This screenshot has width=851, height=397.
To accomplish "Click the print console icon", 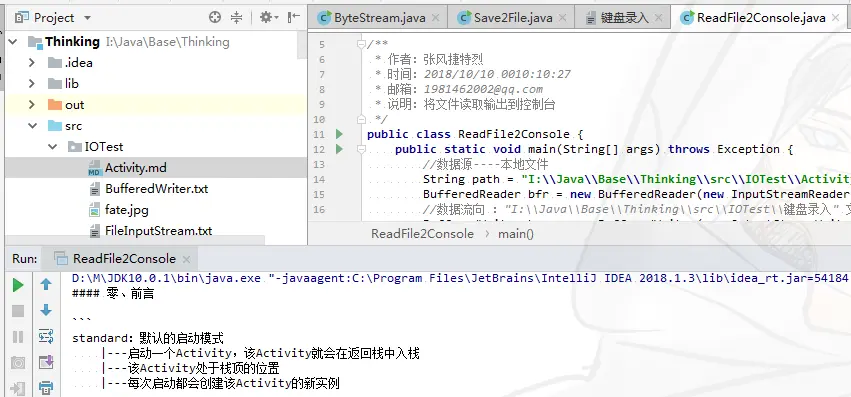I will pyautogui.click(x=46, y=388).
